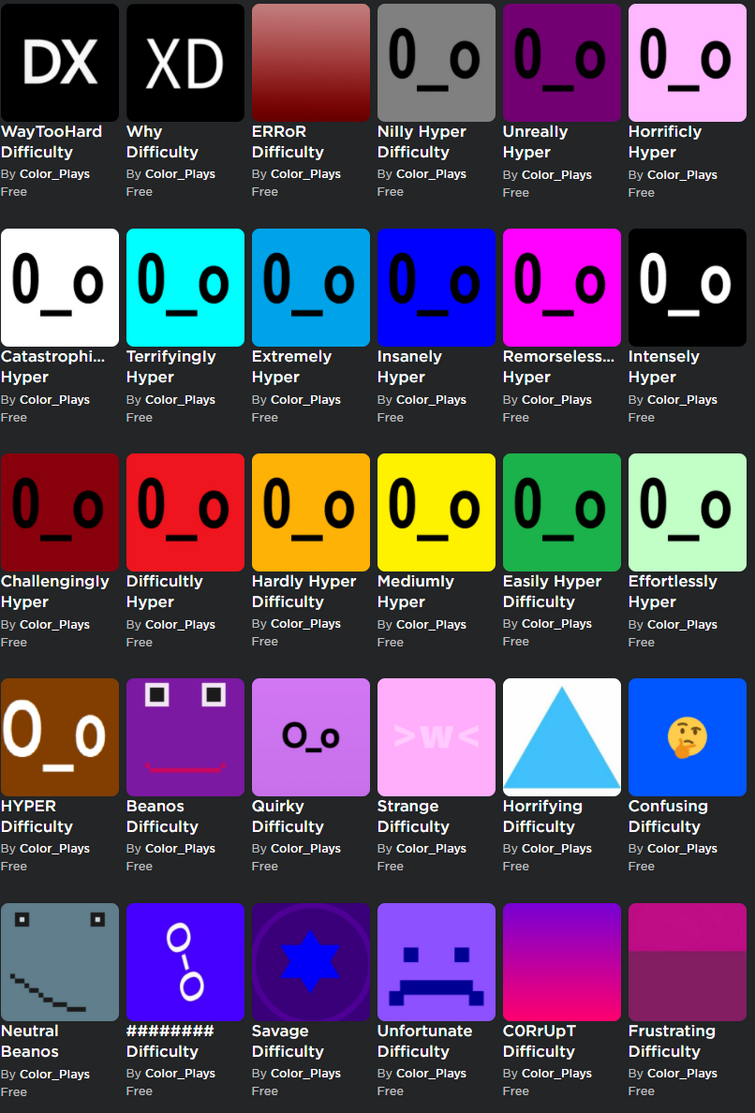Click the Savage Difficulty blue star icon
The height and width of the screenshot is (1113, 755).
pos(311,962)
